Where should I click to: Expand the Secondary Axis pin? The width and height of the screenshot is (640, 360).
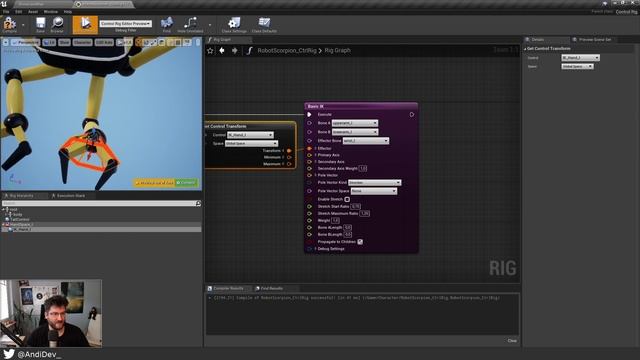click(x=316, y=162)
